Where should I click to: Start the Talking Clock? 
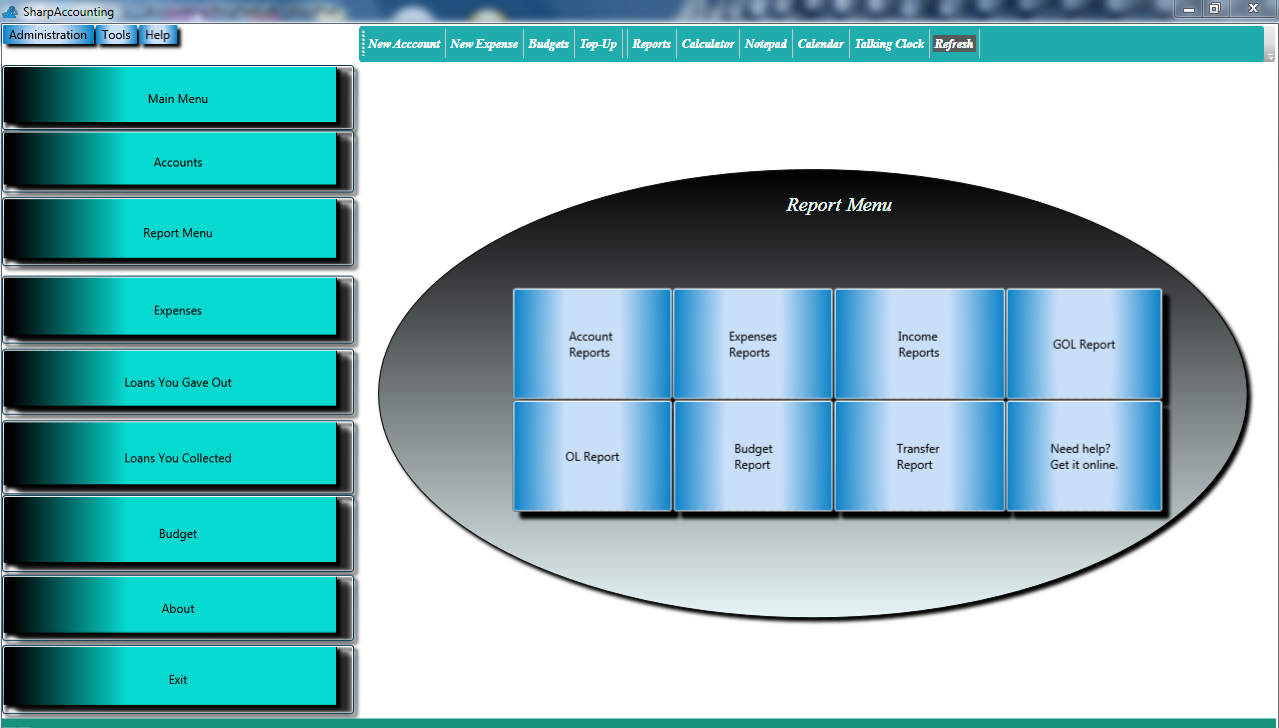[889, 44]
